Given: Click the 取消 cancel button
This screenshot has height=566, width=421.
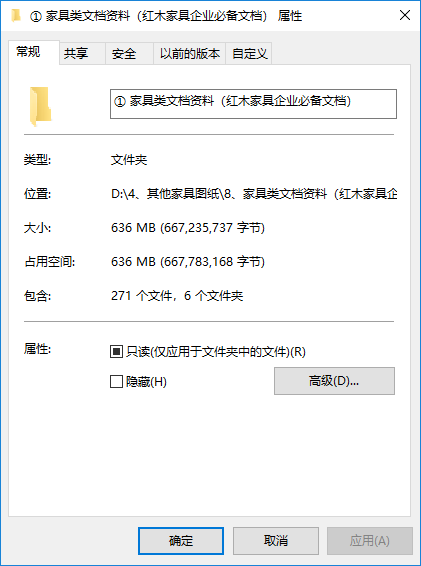Looking at the screenshot, I should 275,541.
